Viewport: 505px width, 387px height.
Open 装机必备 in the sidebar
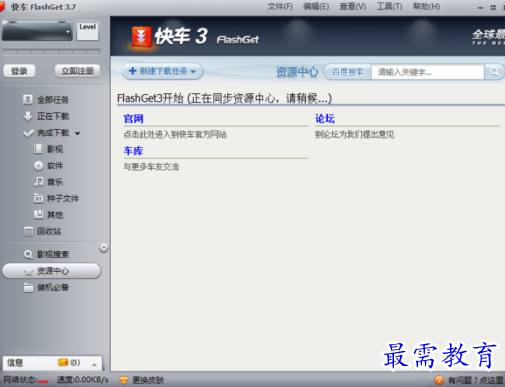click(x=53, y=288)
